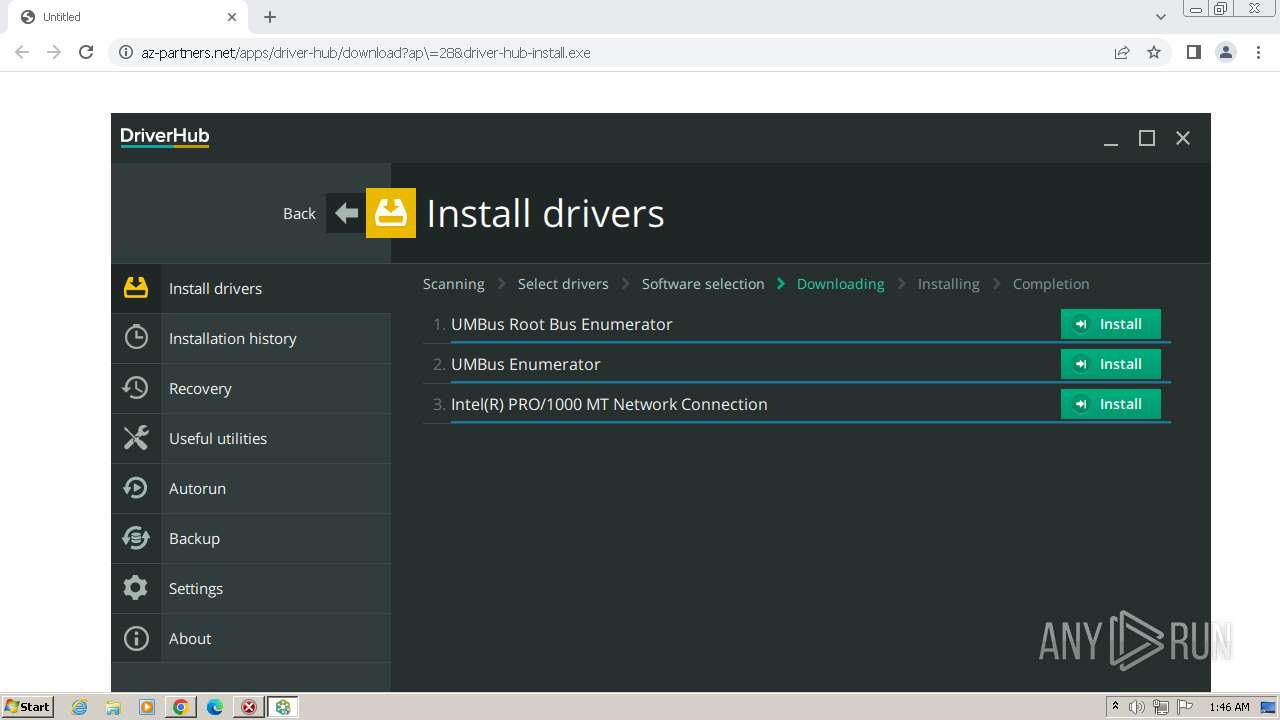
Task: Open the browser side panel icon
Action: pos(1193,52)
